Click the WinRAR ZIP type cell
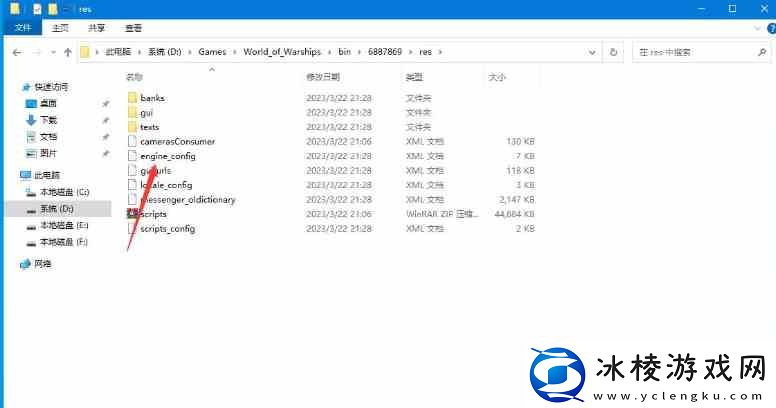This screenshot has width=776, height=408. point(442,214)
